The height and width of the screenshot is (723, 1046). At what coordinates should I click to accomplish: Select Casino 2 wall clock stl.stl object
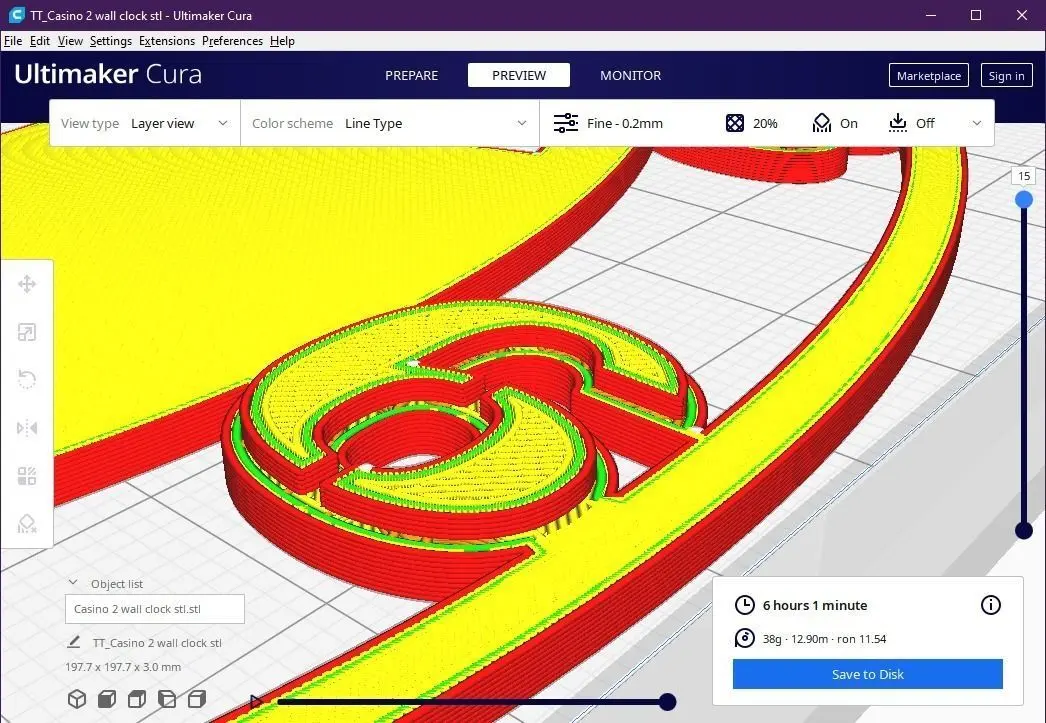[155, 609]
